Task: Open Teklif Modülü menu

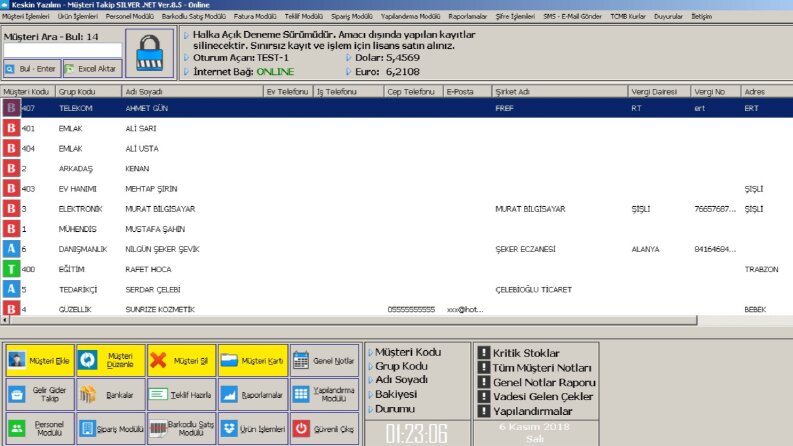Action: click(303, 16)
